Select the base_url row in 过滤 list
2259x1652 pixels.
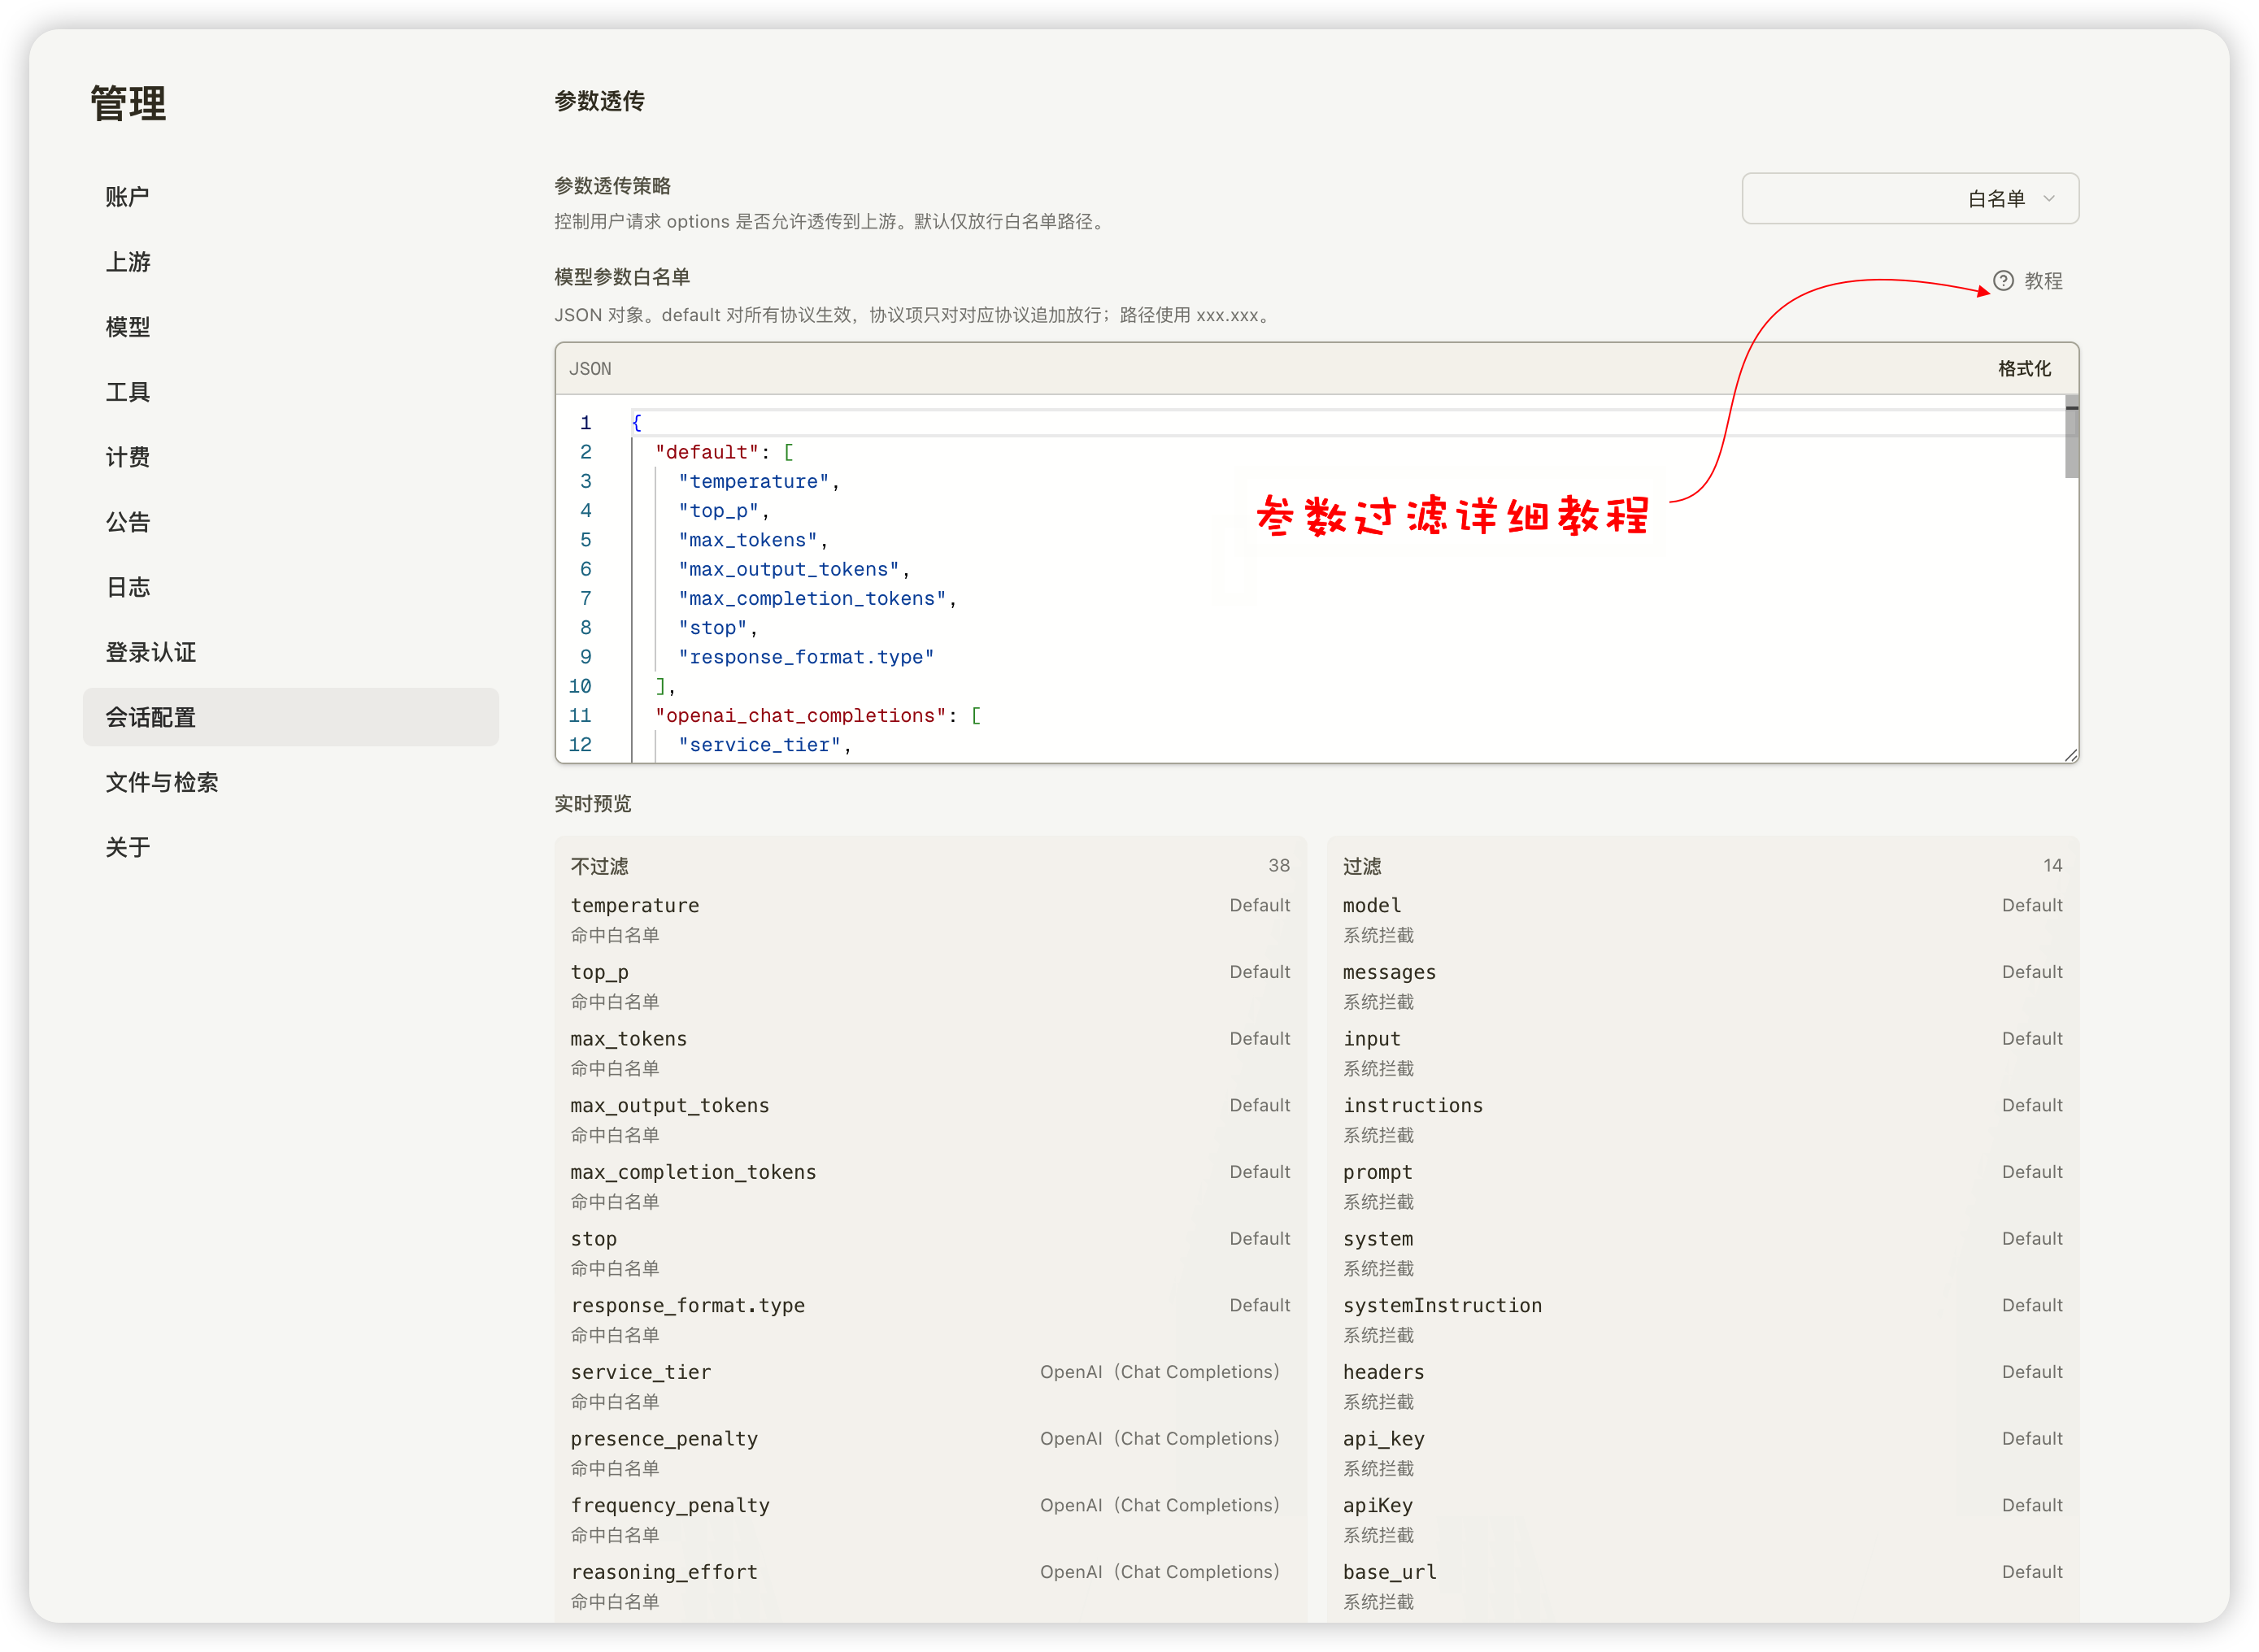tap(1702, 1586)
